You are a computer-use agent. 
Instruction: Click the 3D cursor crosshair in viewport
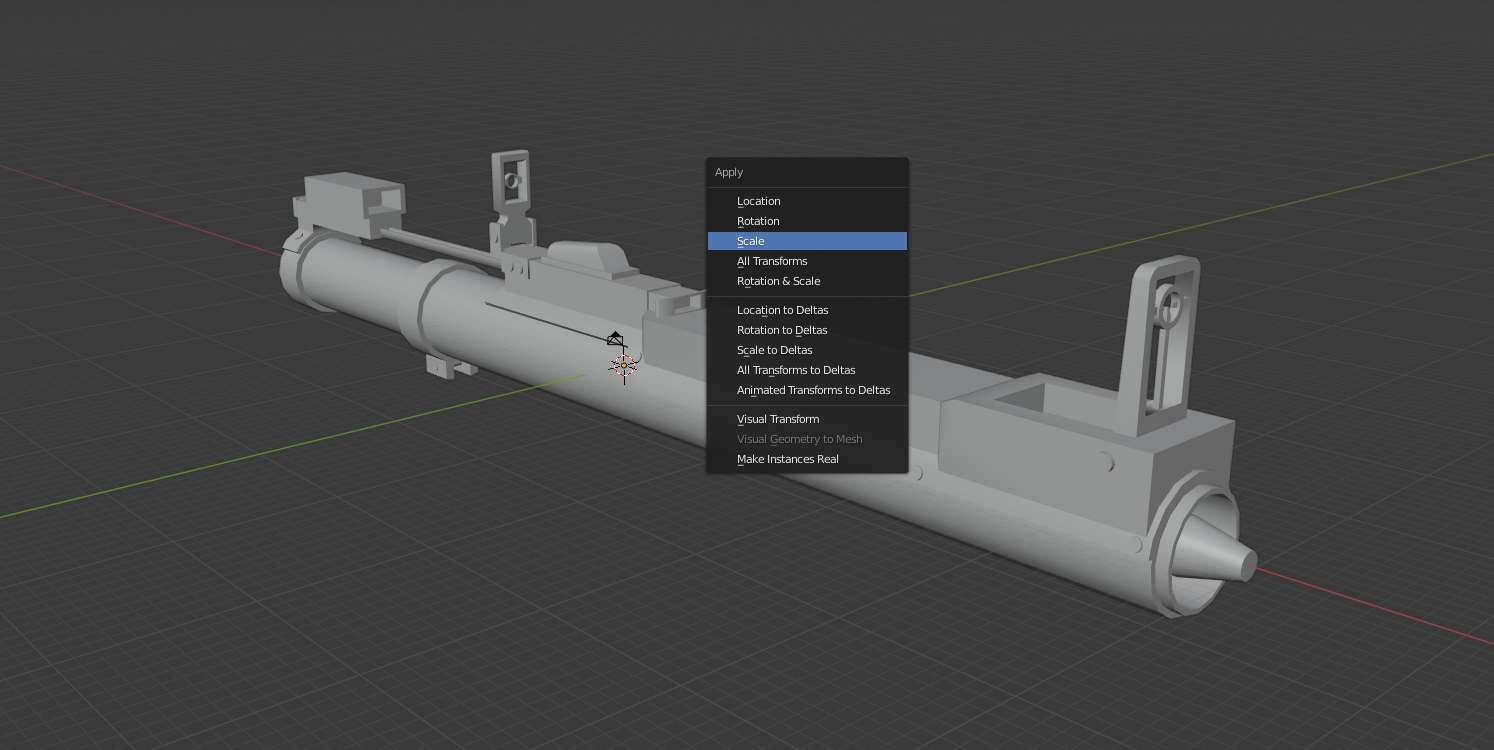624,366
